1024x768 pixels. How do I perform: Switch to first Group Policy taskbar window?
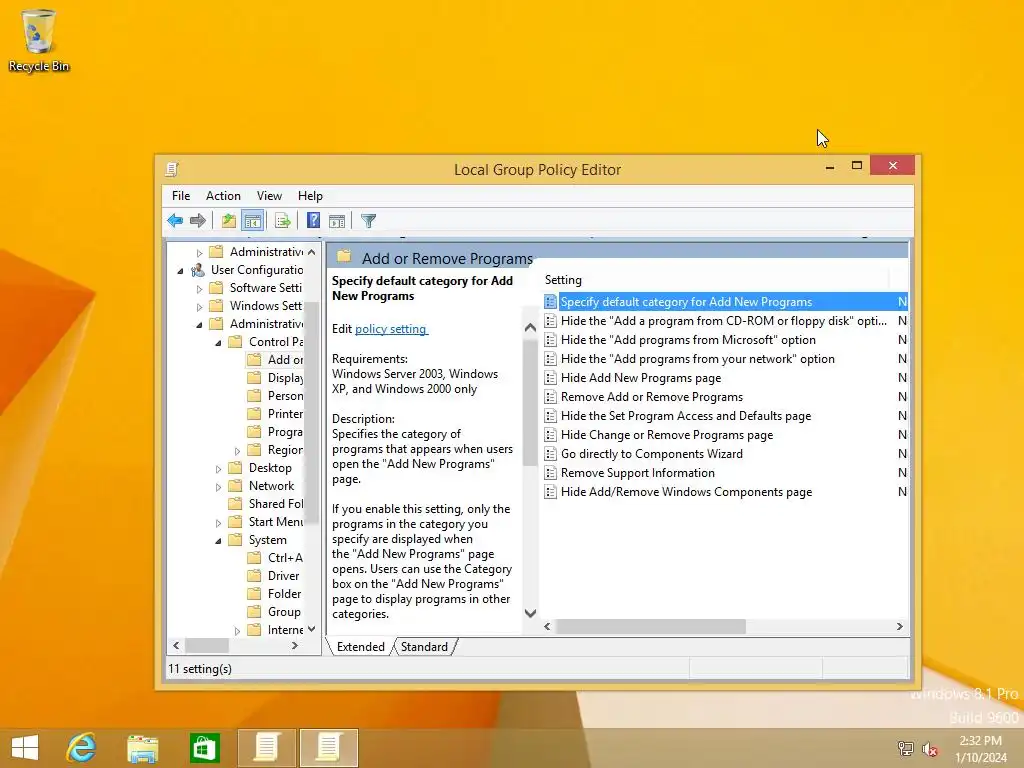266,748
